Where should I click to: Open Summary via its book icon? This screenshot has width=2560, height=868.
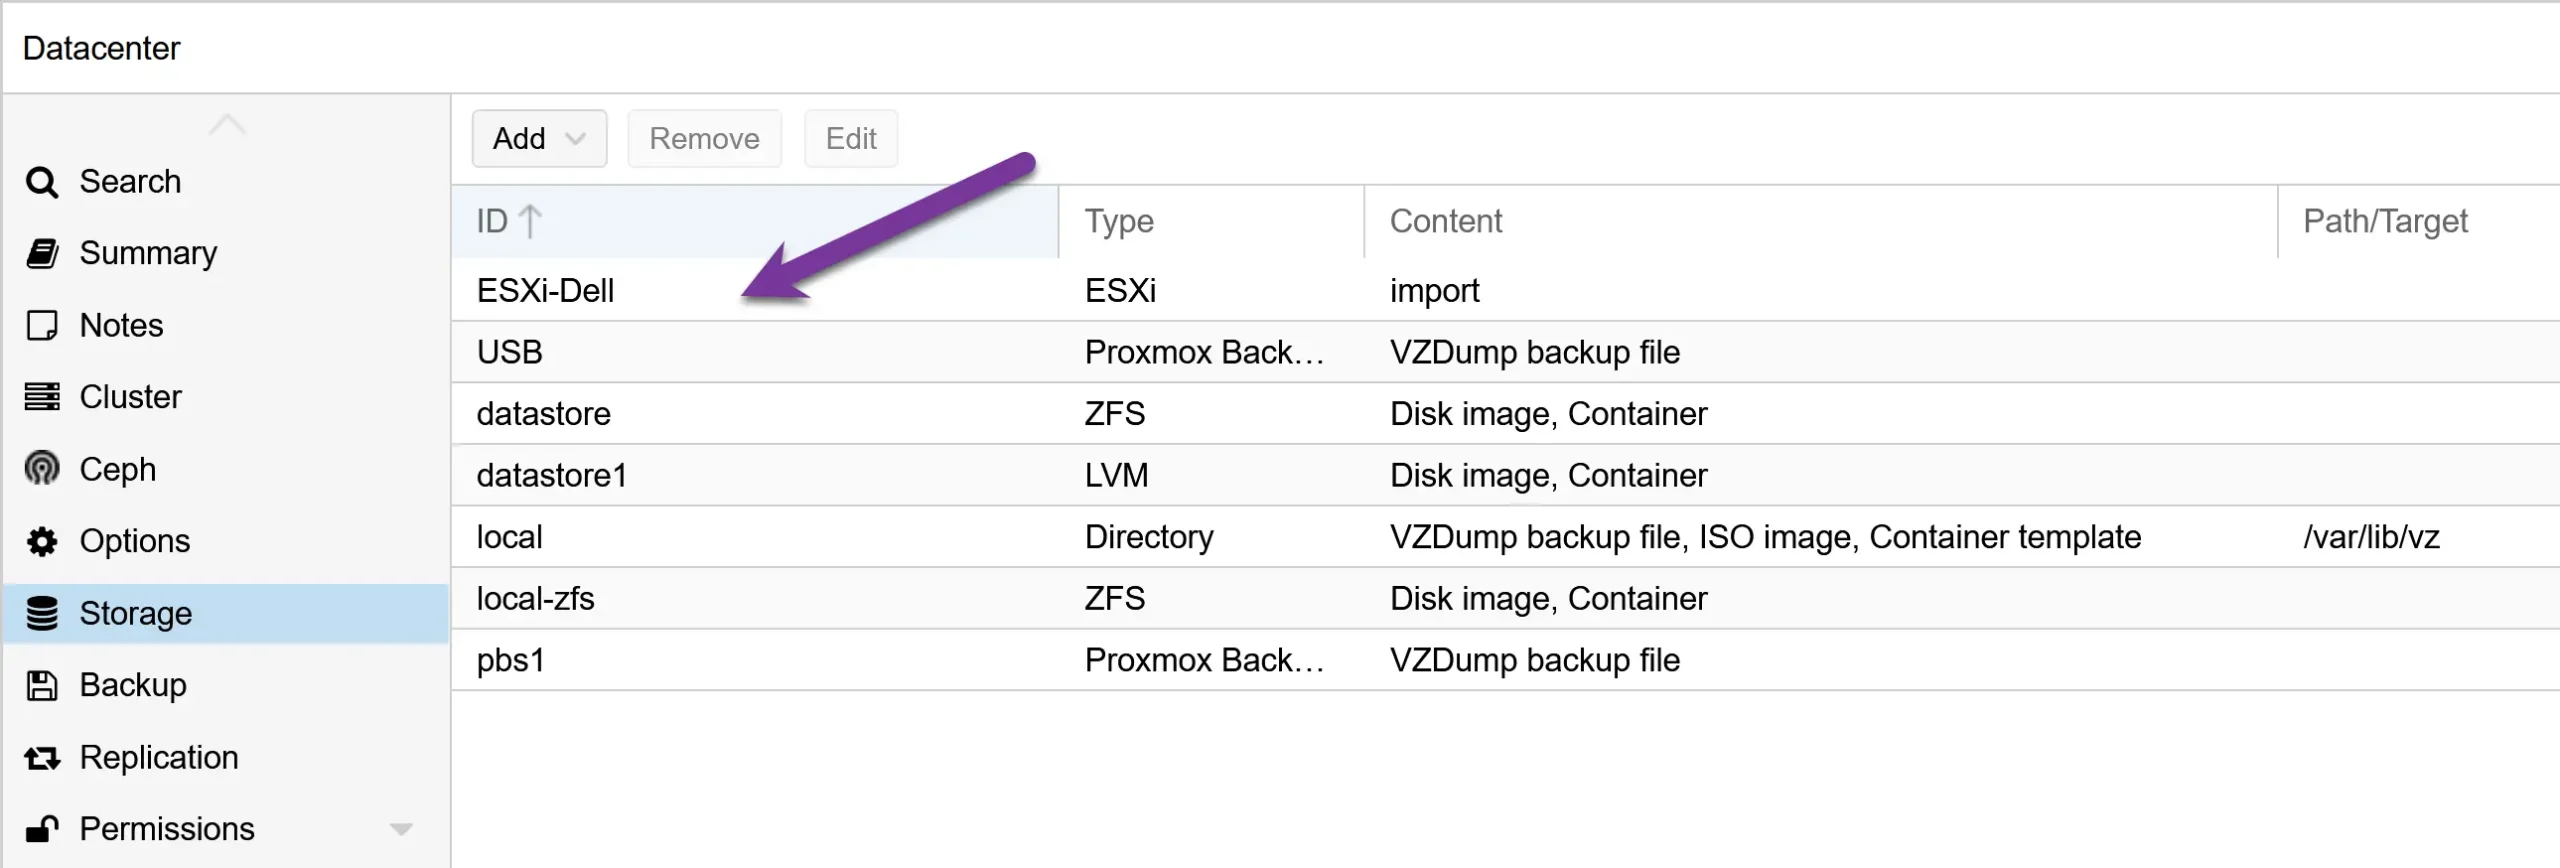(x=41, y=252)
